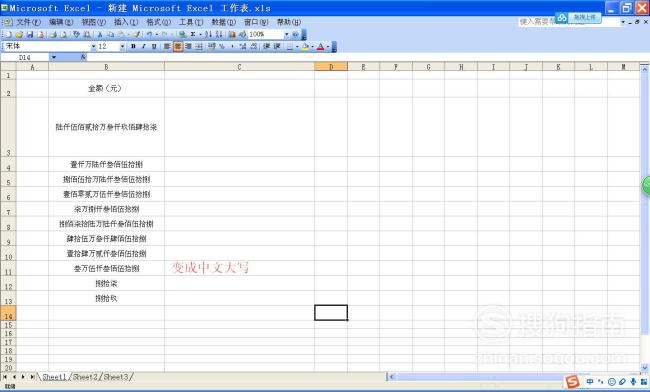Screen dimensions: 650x392
Task: Toggle Italic formatting
Action: 144,46
